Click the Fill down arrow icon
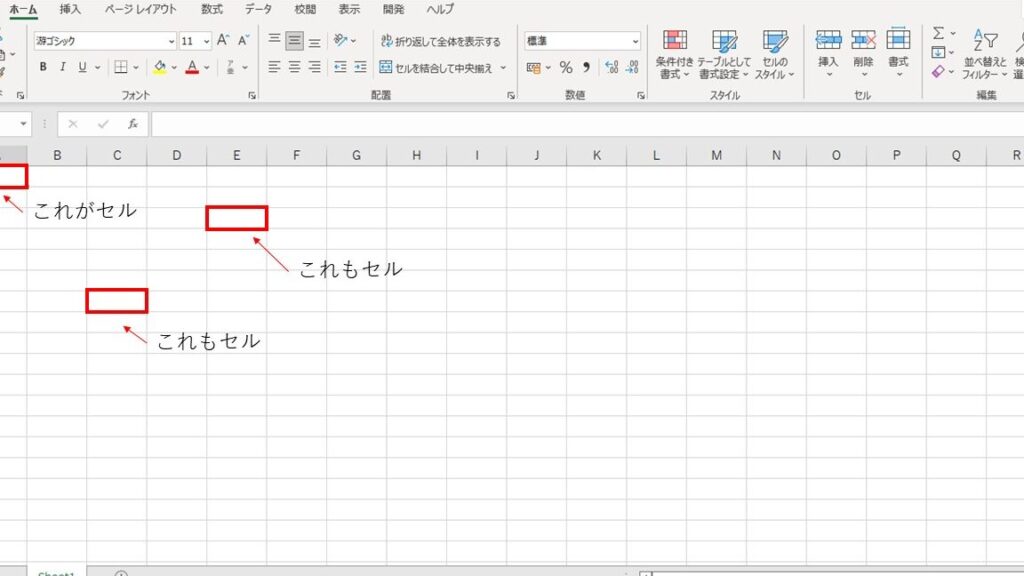This screenshot has height=576, width=1024. click(938, 52)
